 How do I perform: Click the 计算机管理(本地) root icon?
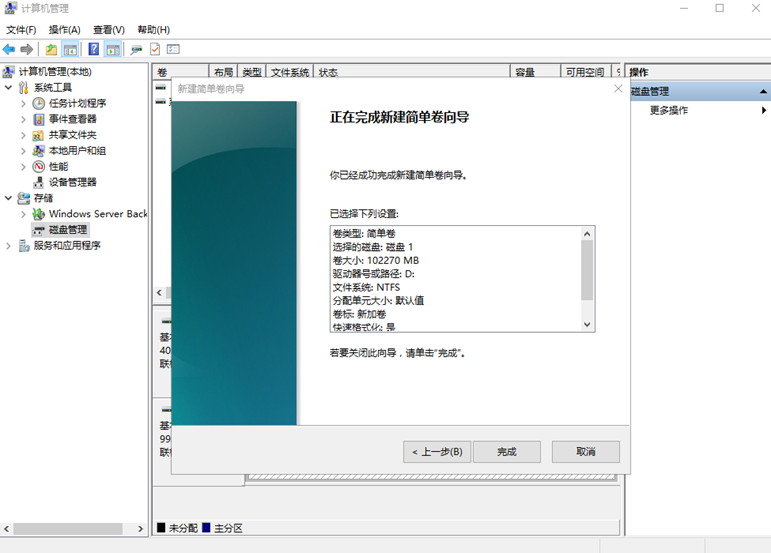[8, 72]
